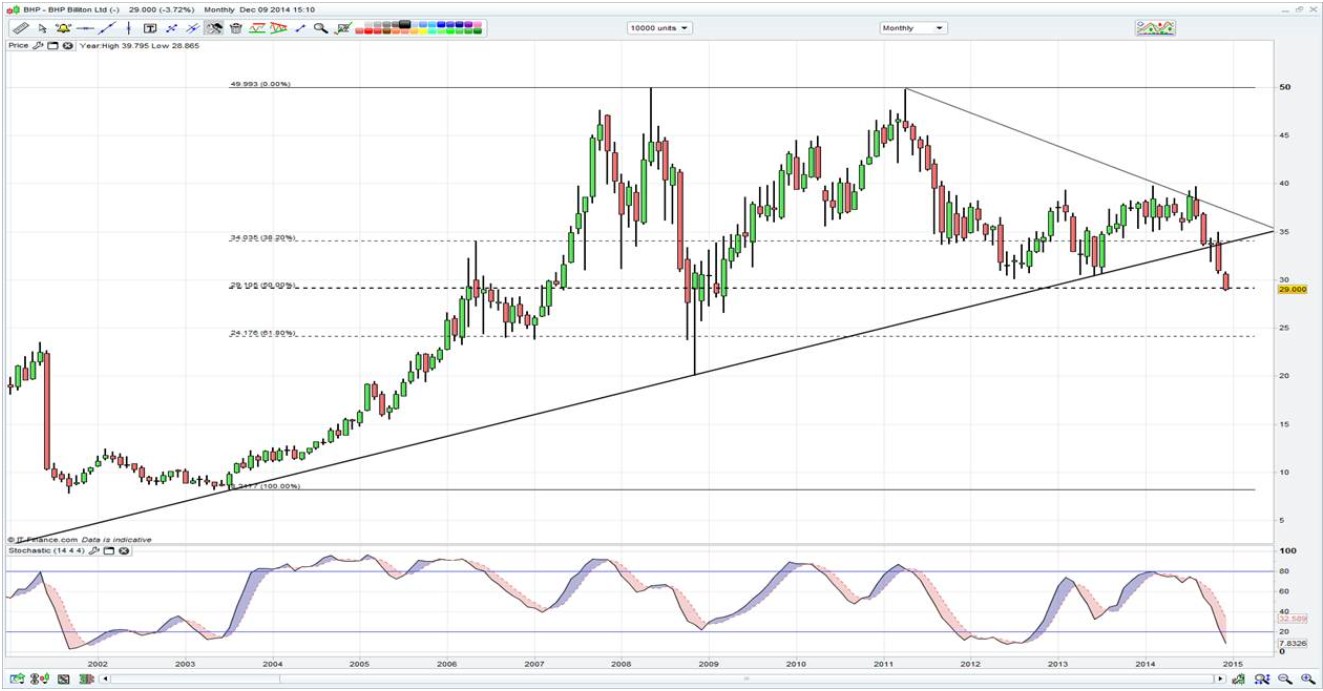The image size is (1323, 691).
Task: Open the 10000 units dropdown
Action: click(x=659, y=28)
